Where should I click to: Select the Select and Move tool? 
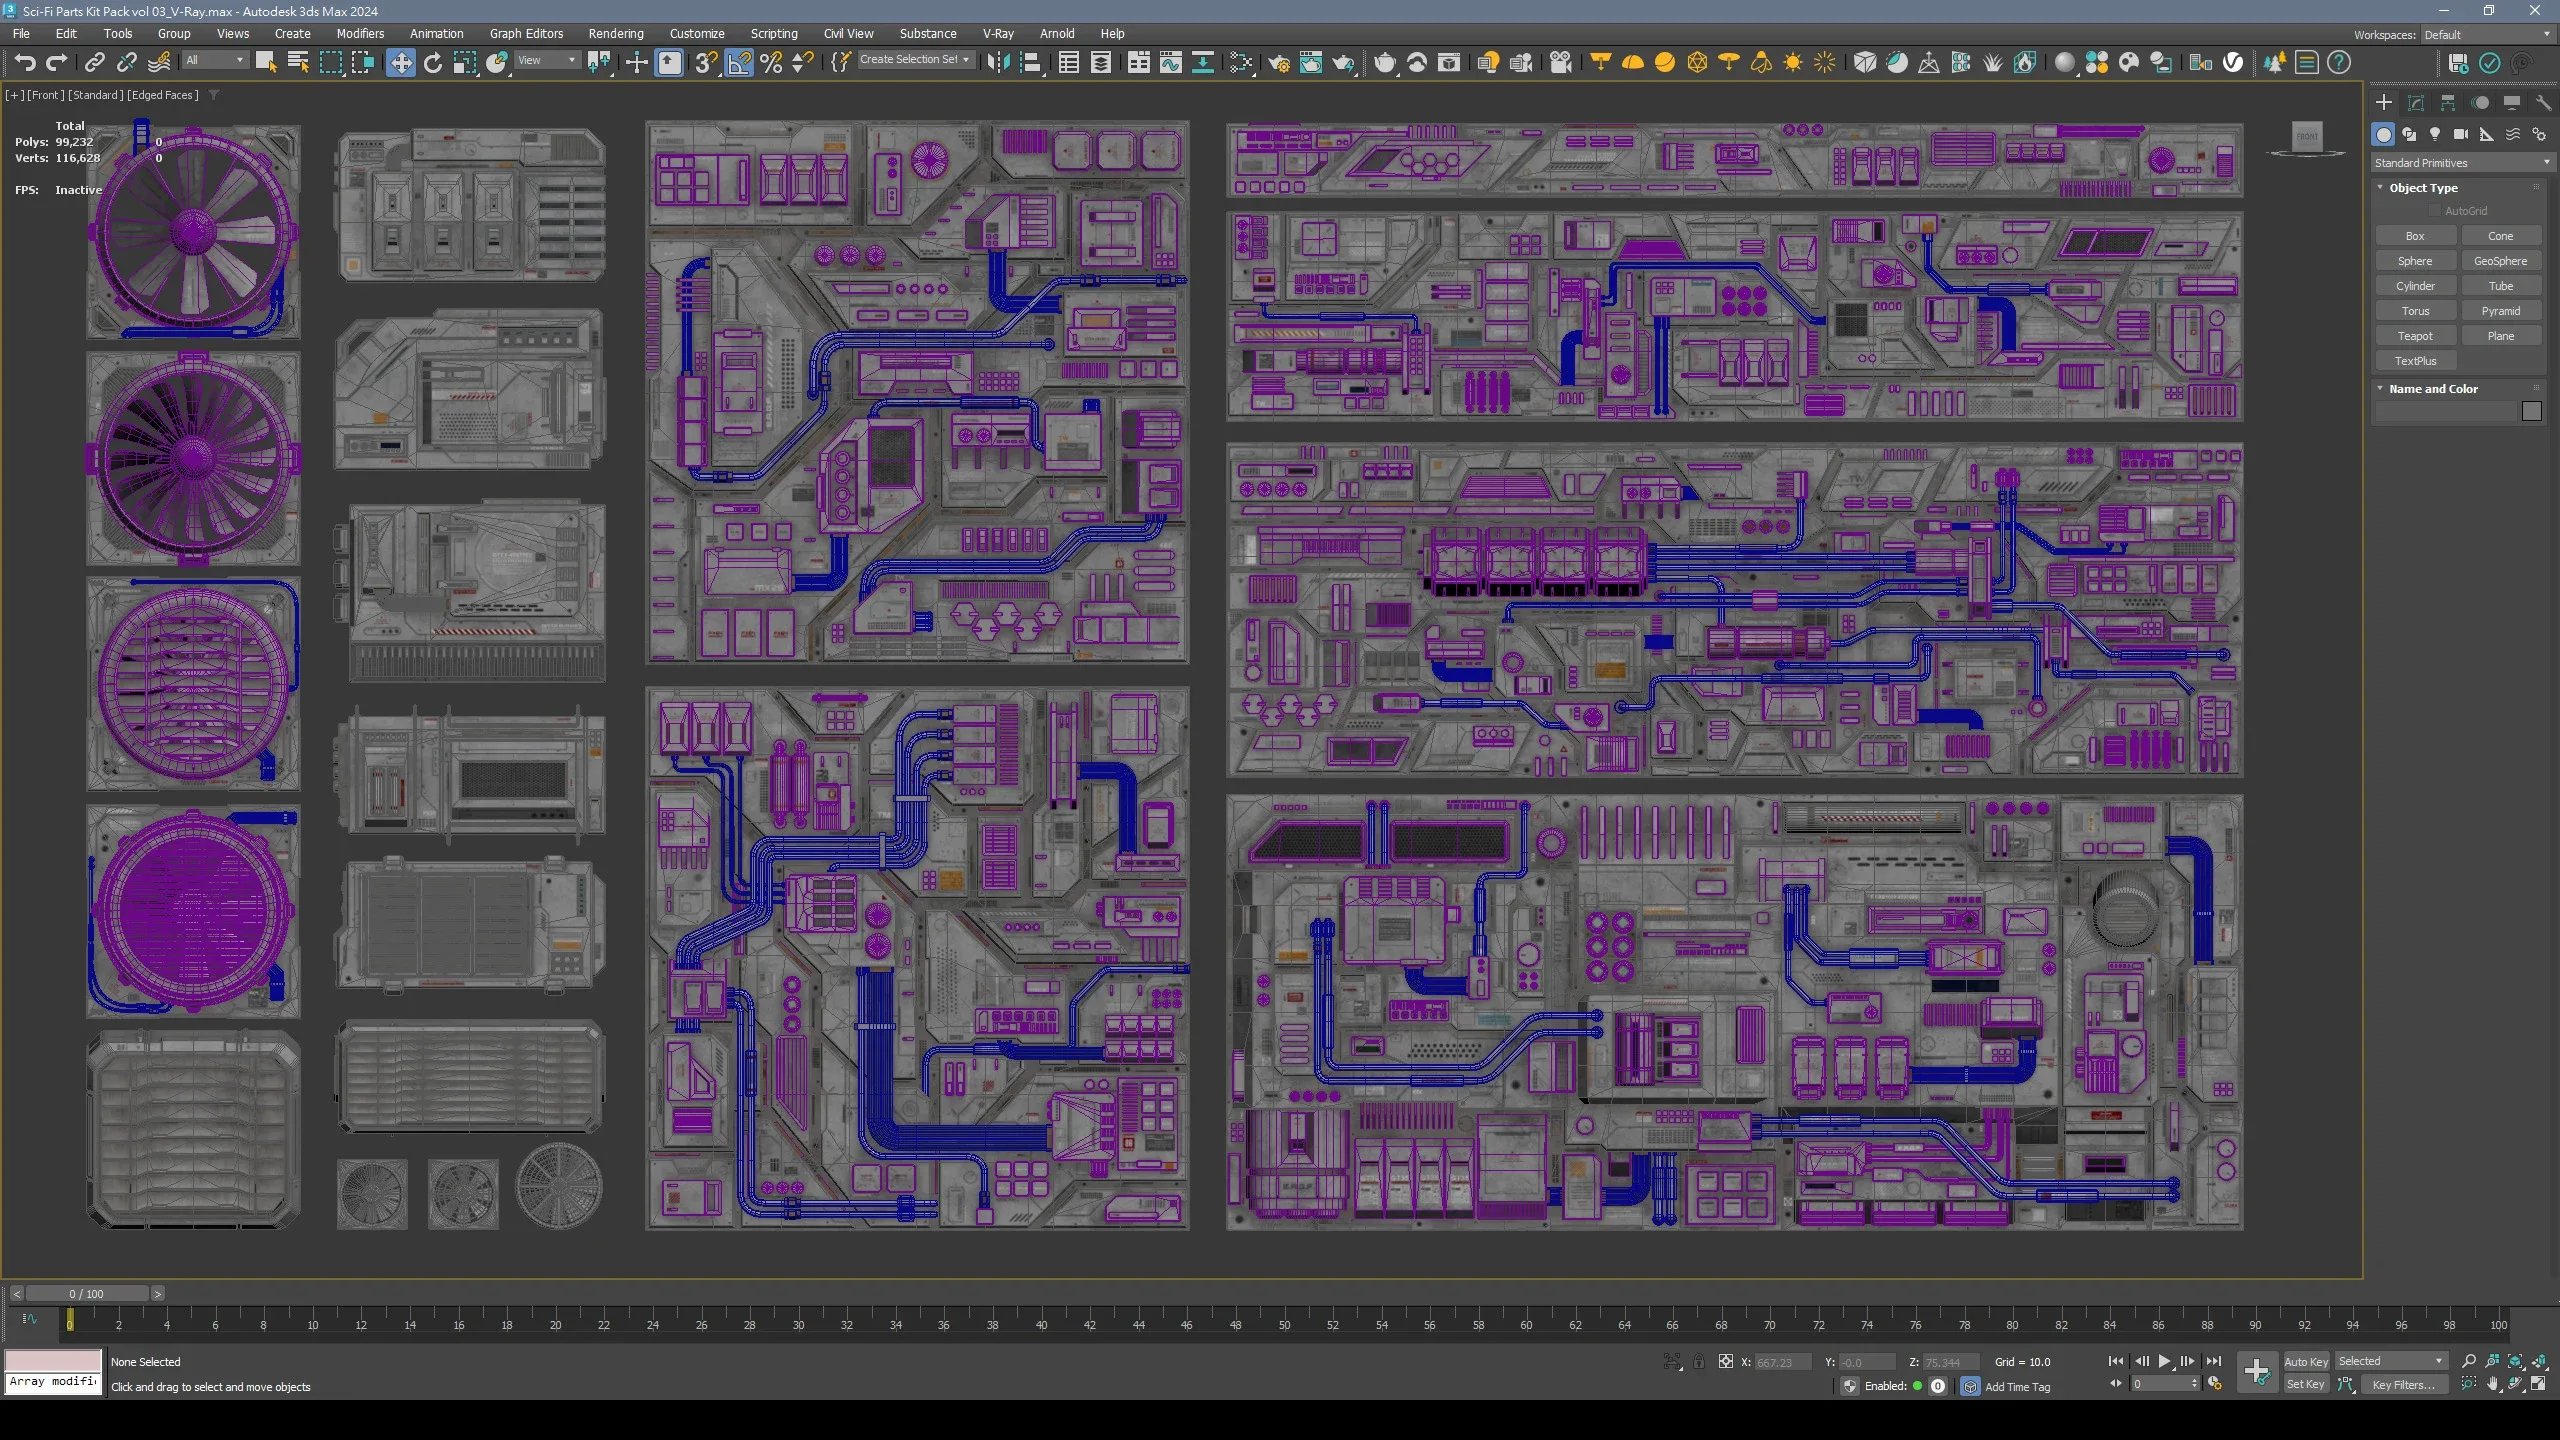(400, 63)
